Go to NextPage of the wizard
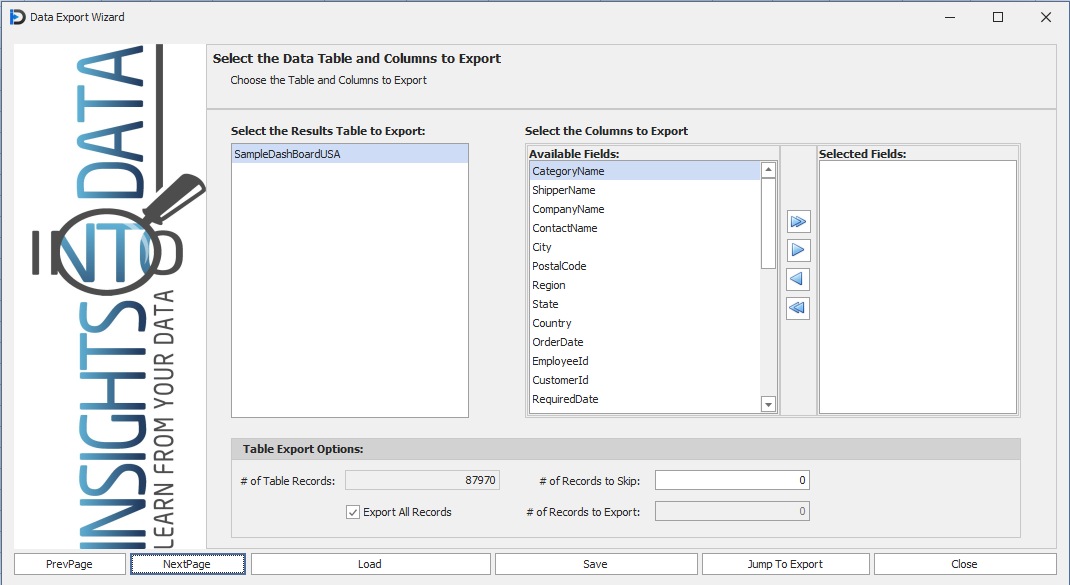 pyautogui.click(x=187, y=564)
